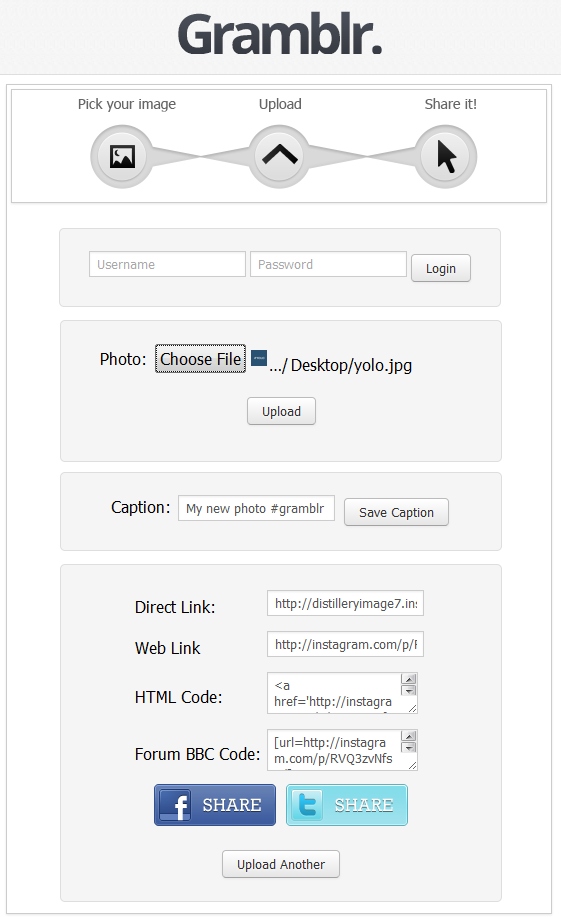This screenshot has width=561, height=917.
Task: Select the Upload step chevron icon
Action: 280,155
